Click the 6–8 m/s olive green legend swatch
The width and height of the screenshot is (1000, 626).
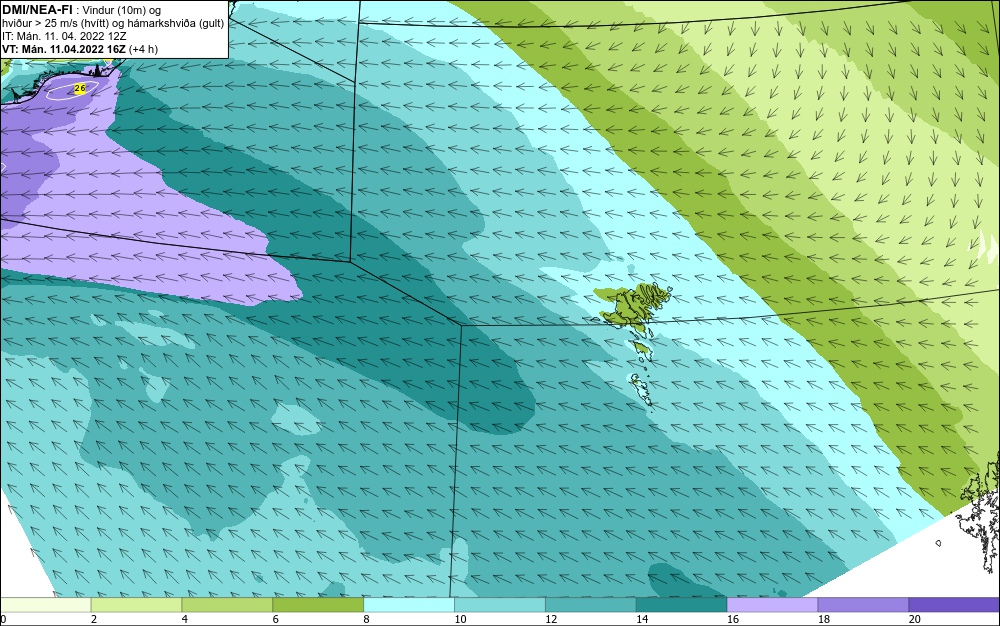pos(318,604)
